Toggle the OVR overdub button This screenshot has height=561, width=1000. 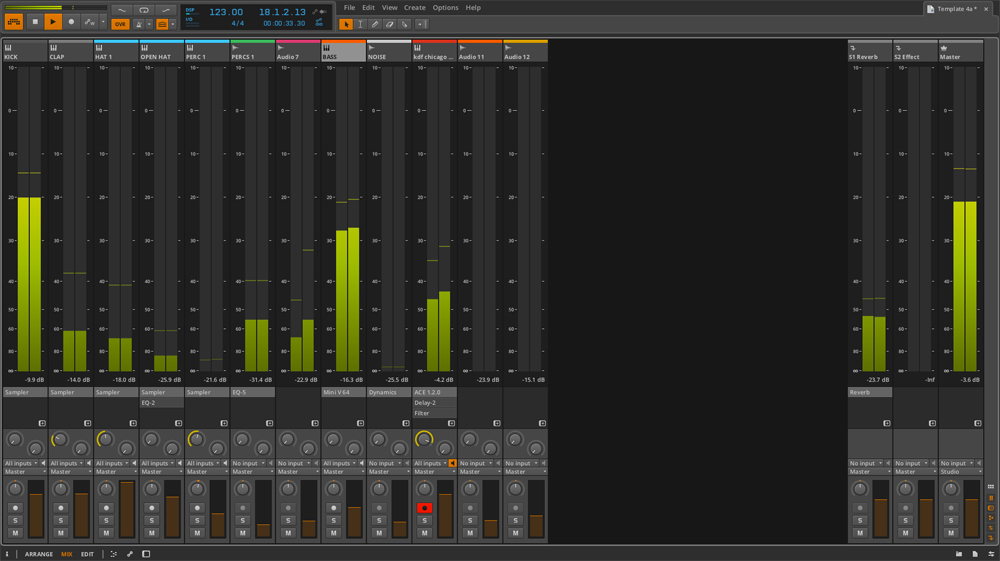pos(120,24)
